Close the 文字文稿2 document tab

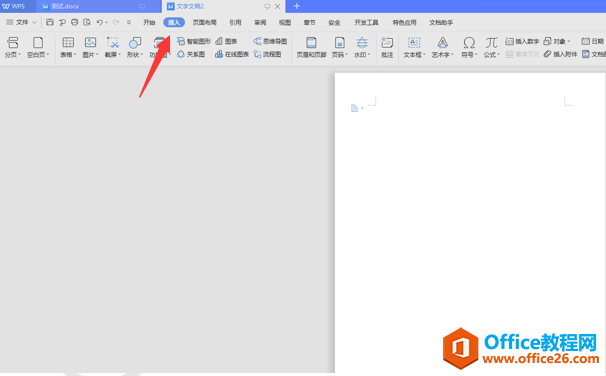(x=277, y=6)
